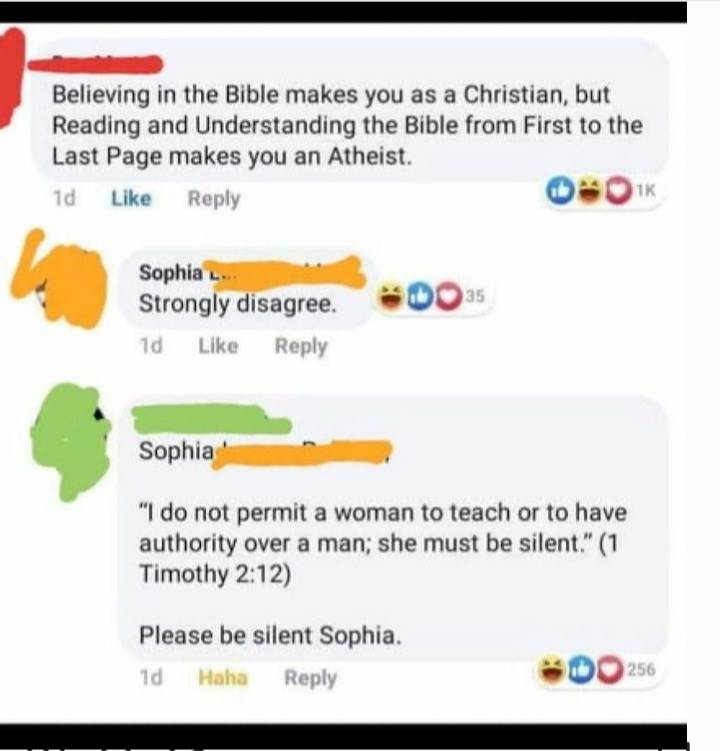Image resolution: width=720 pixels, height=751 pixels.
Task: Click heart reaction on Timothy reply
Action: (x=610, y=671)
